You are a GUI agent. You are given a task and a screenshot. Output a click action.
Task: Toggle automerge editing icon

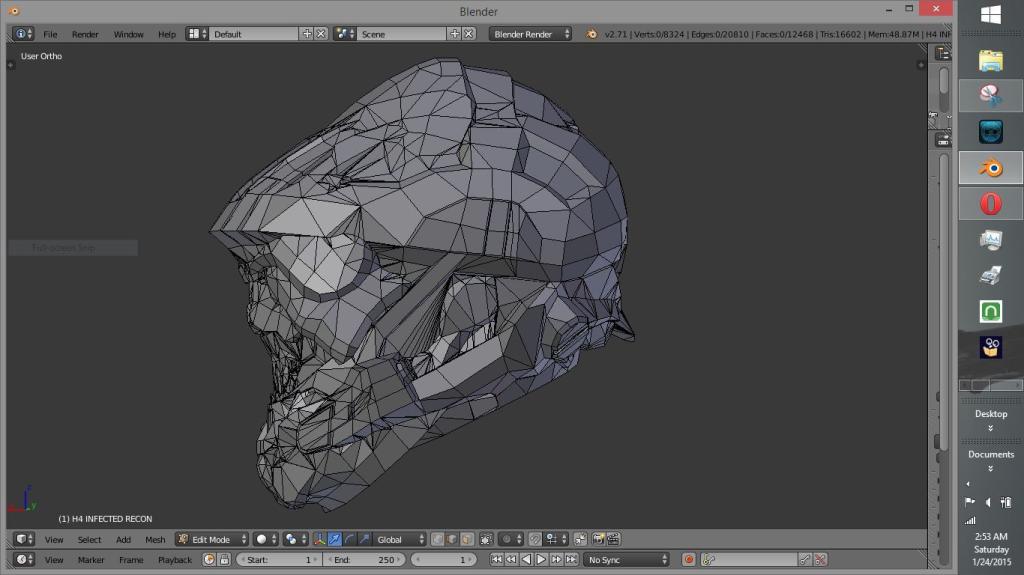click(x=581, y=539)
